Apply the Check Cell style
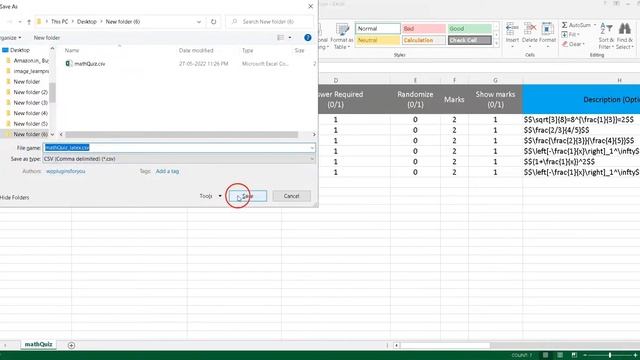 coord(470,40)
